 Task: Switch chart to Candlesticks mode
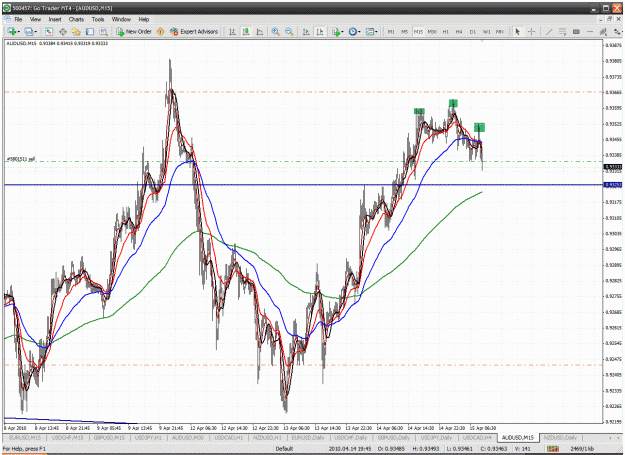(246, 31)
